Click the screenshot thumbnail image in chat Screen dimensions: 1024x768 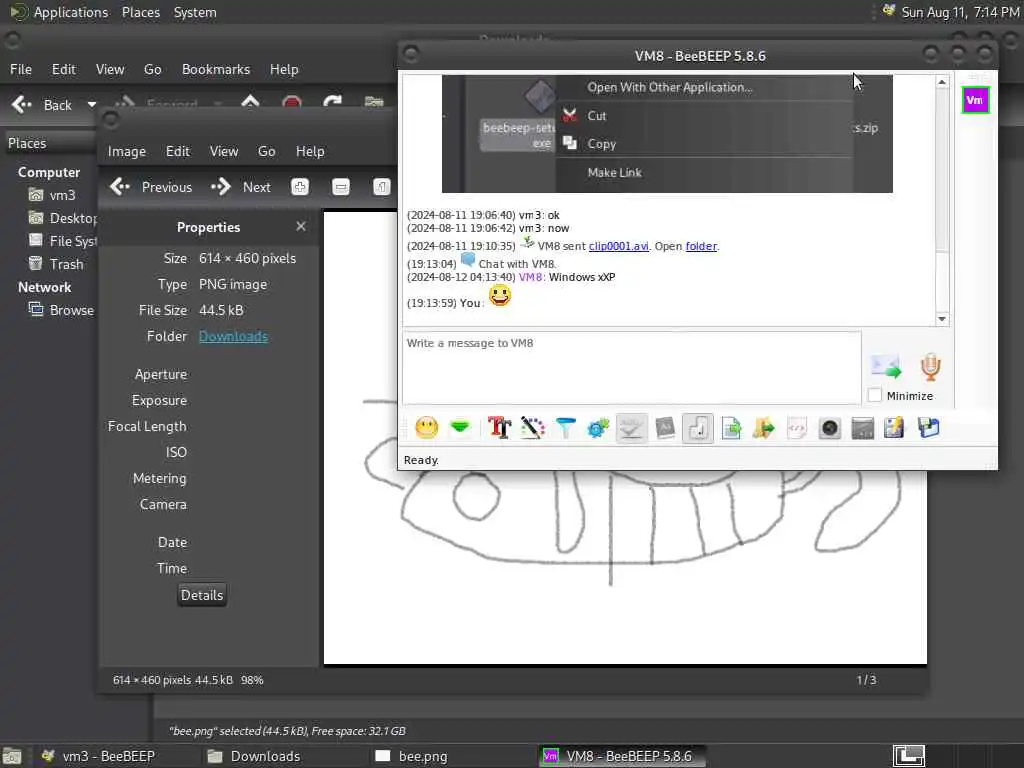(x=667, y=134)
